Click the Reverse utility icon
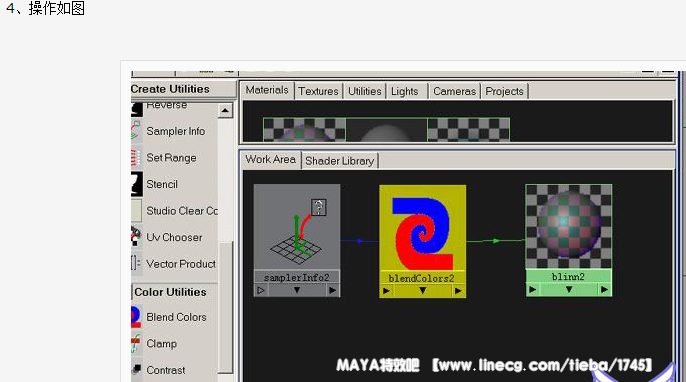 (137, 109)
